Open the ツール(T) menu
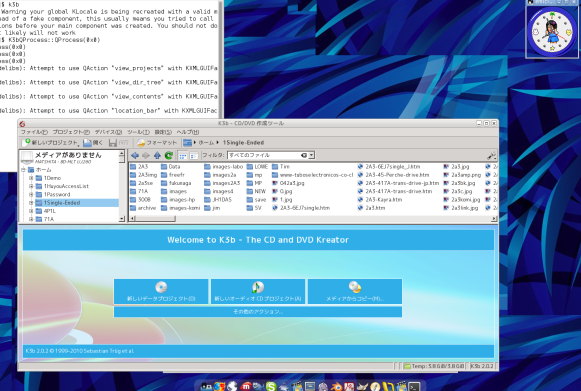581x391 pixels. point(139,132)
